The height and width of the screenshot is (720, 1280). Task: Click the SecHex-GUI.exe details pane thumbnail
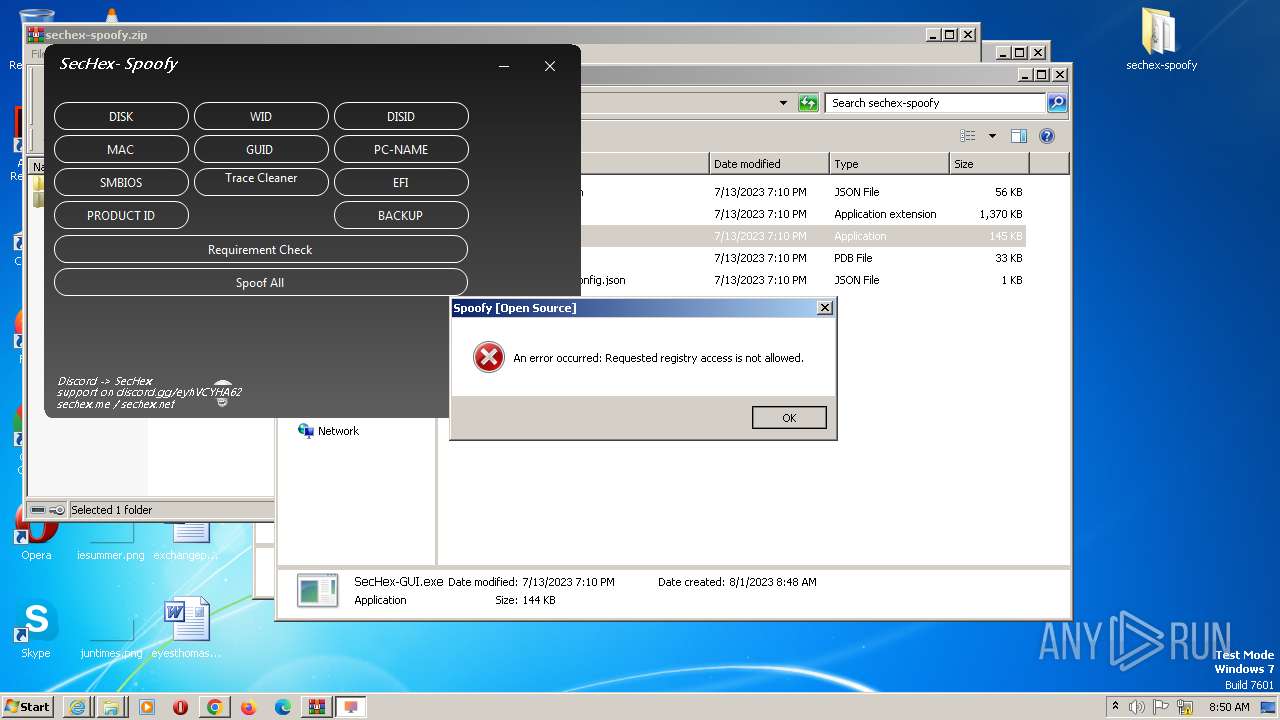[318, 591]
